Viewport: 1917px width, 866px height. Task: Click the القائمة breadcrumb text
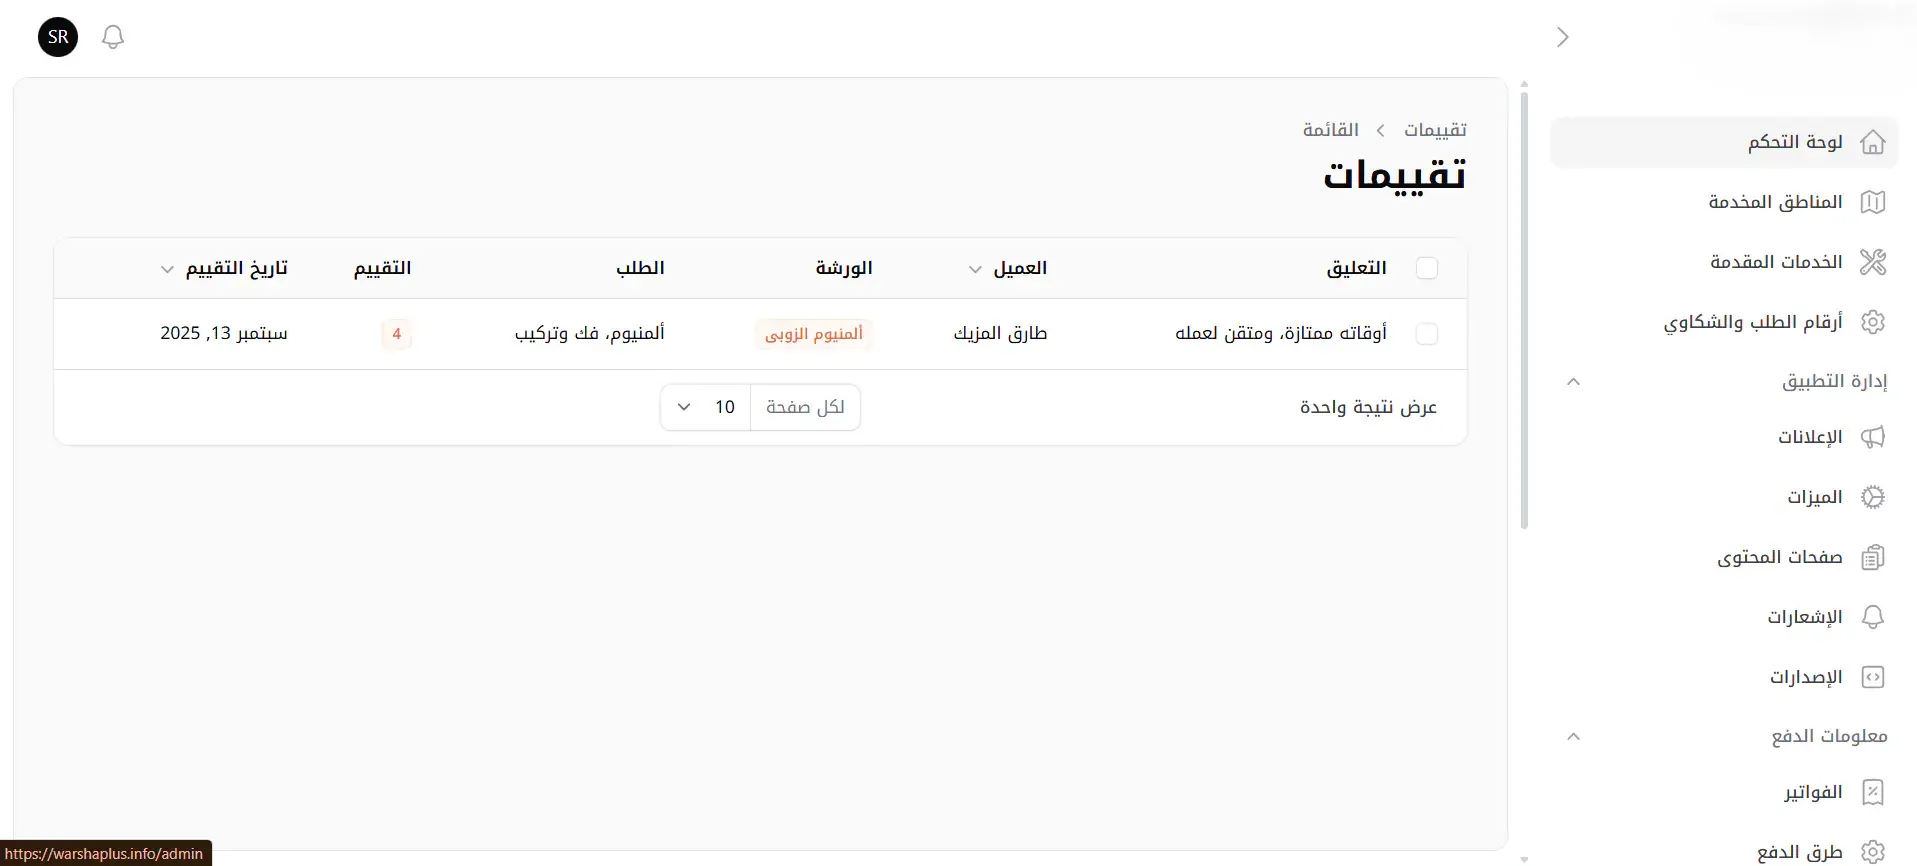(x=1330, y=130)
